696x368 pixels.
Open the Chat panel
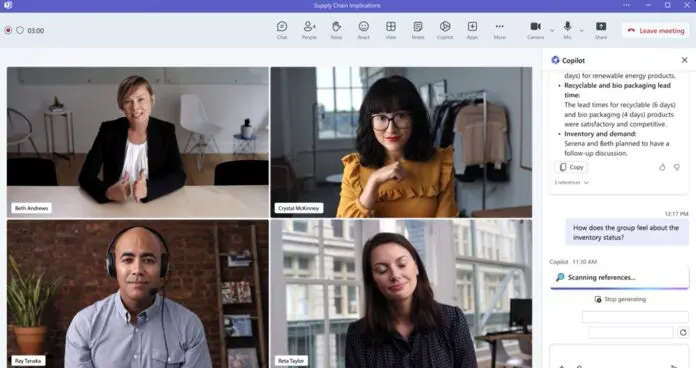pyautogui.click(x=282, y=30)
